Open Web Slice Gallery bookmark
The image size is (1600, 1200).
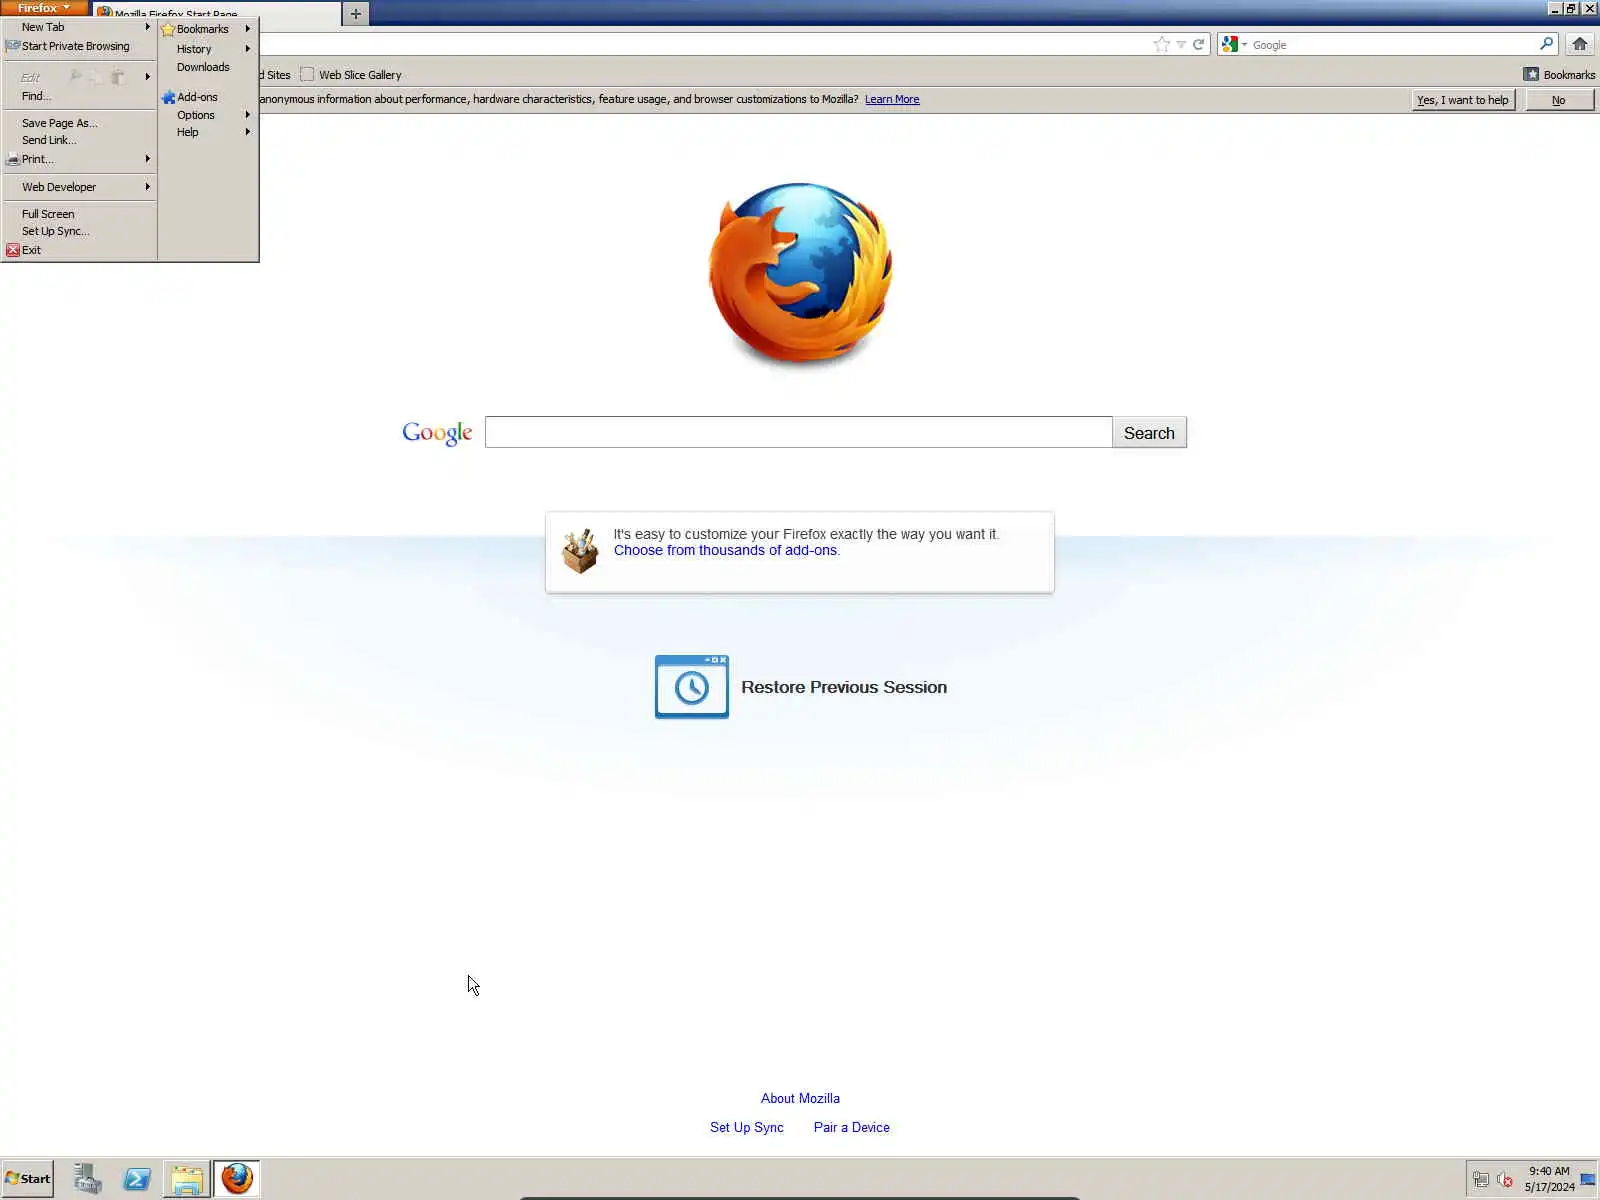point(351,75)
